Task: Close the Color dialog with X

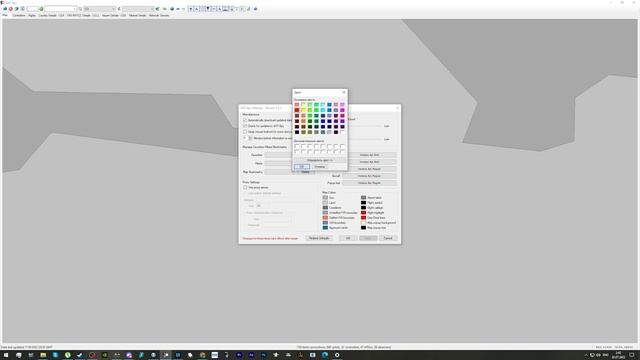Action: 344,92
